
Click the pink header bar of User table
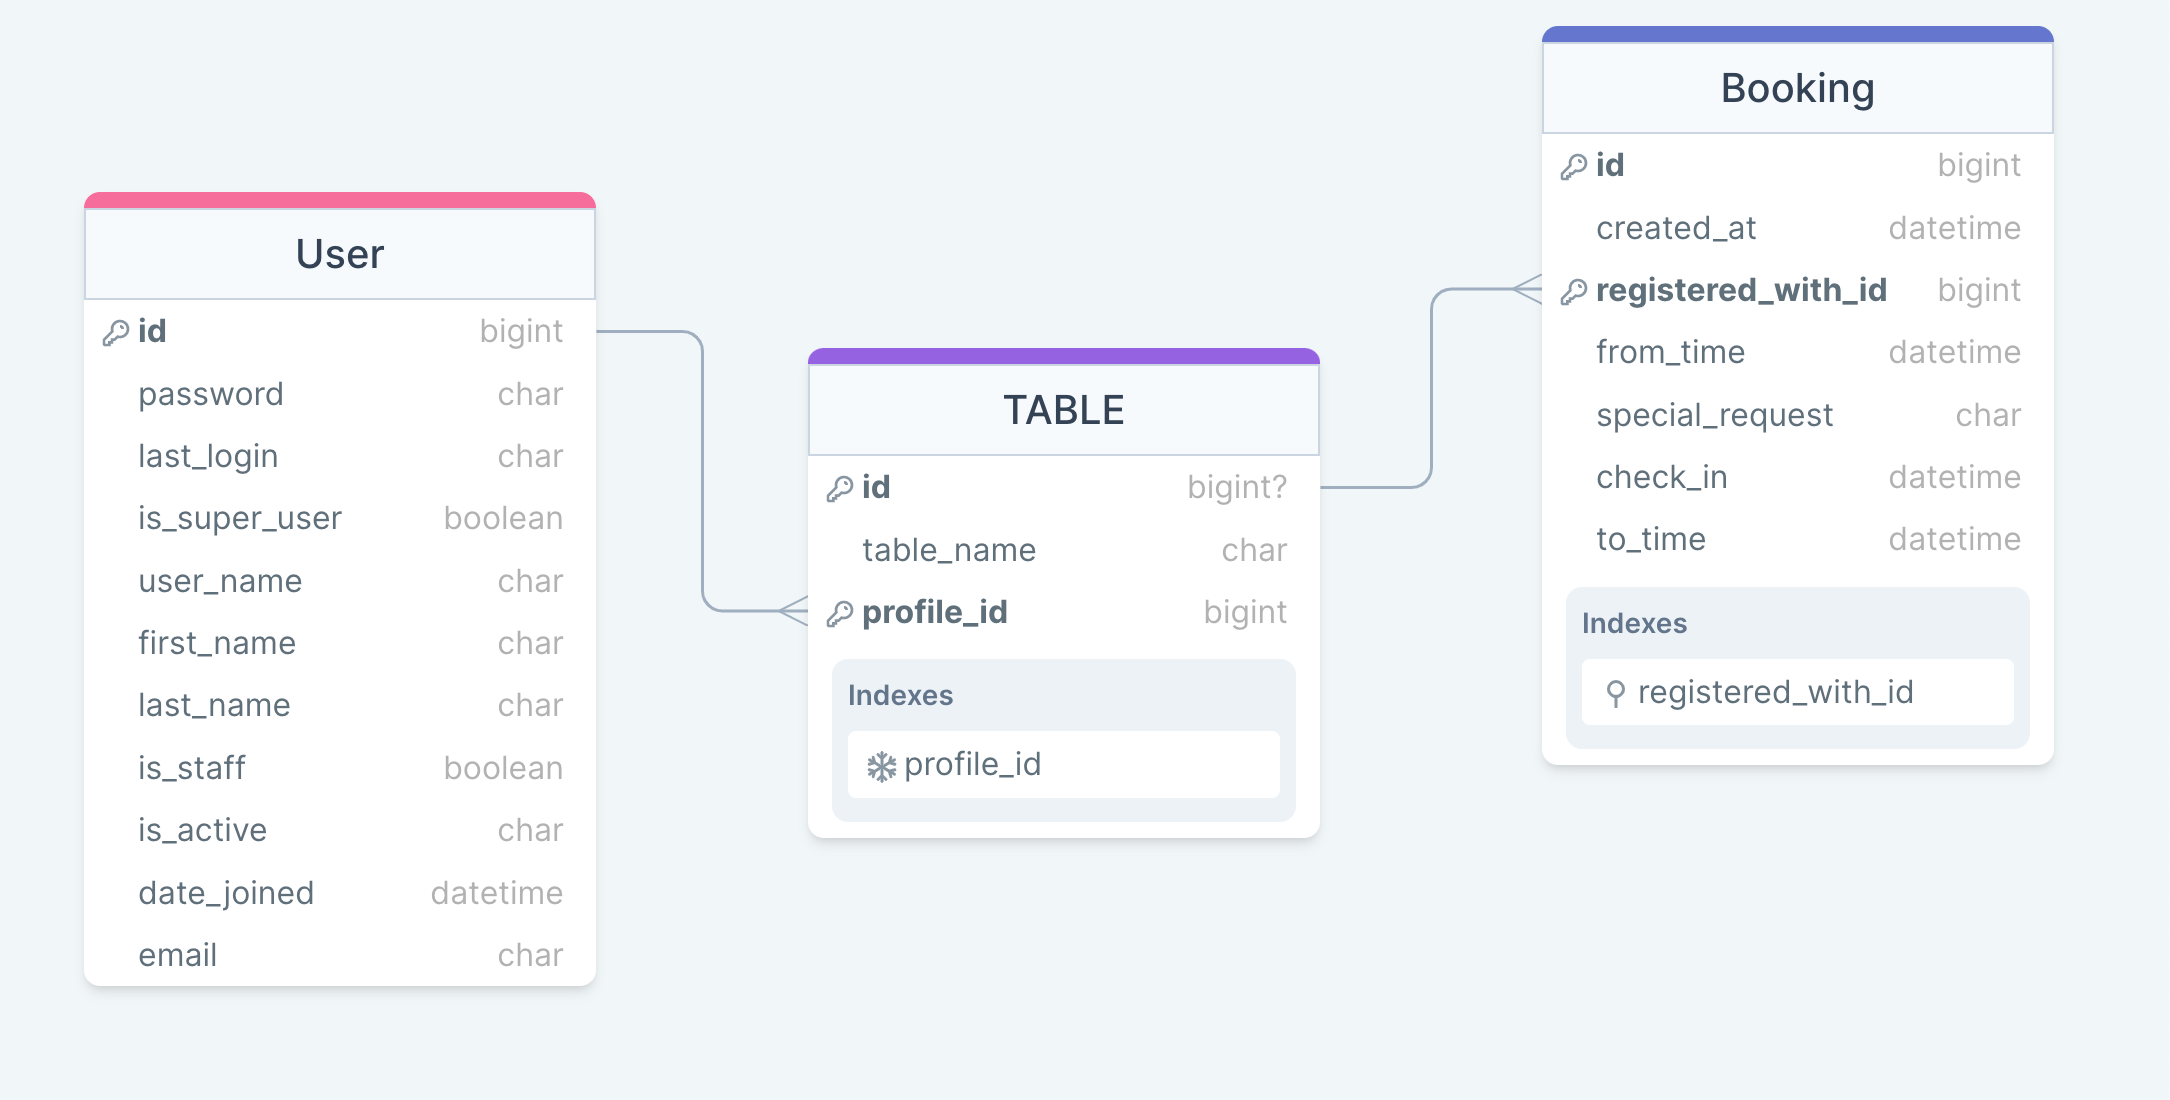coord(339,200)
